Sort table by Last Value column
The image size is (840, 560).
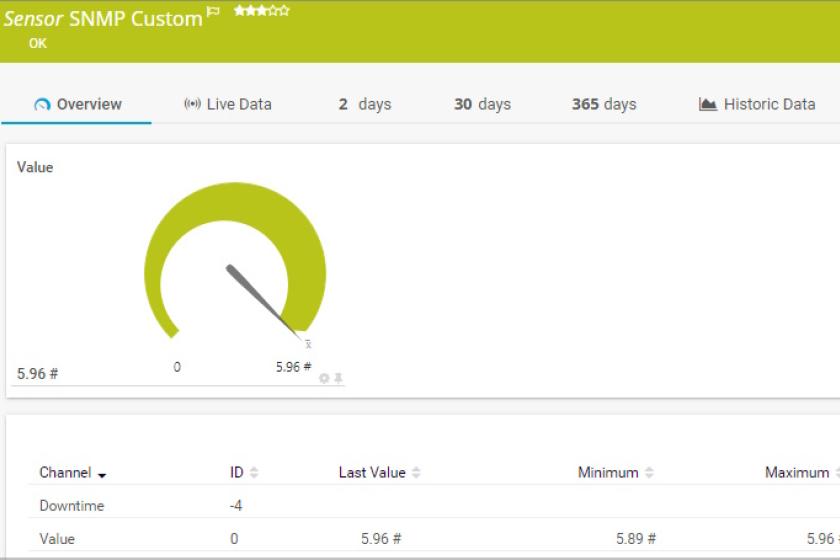coord(379,473)
